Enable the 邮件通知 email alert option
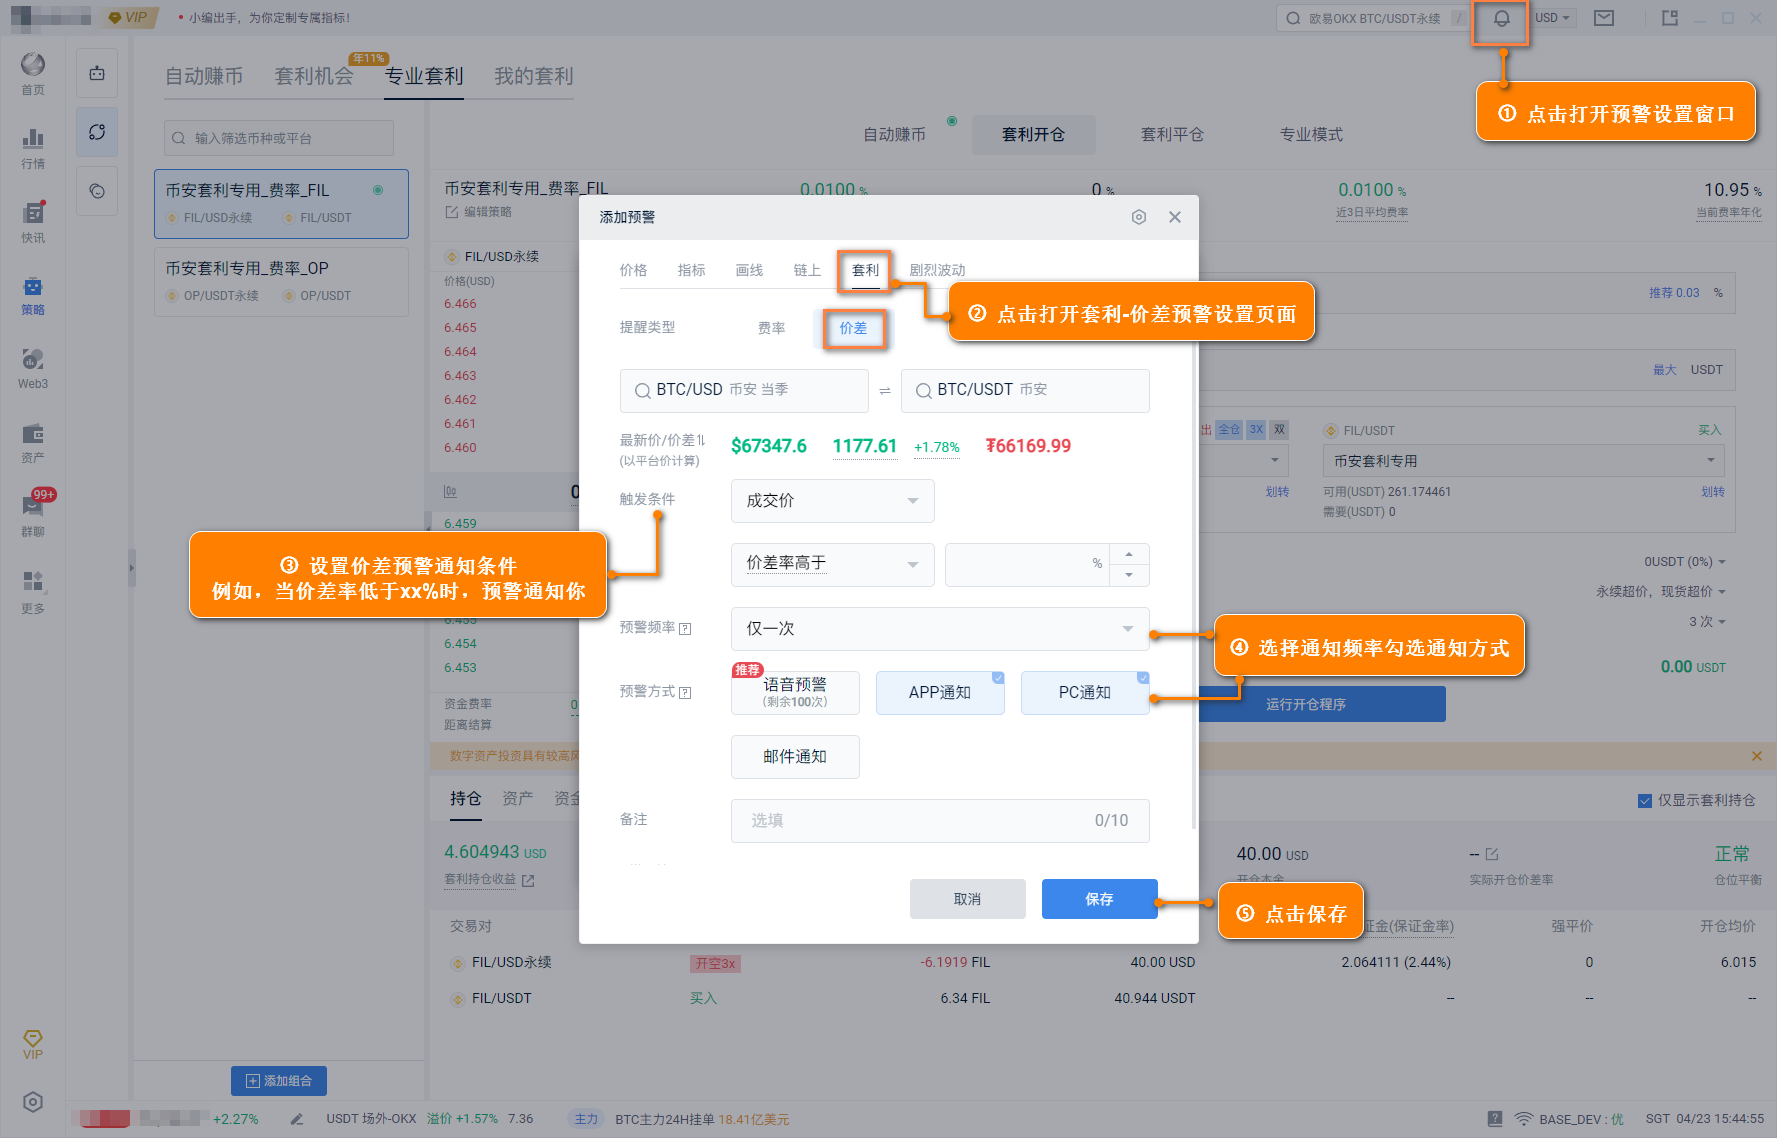 795,757
